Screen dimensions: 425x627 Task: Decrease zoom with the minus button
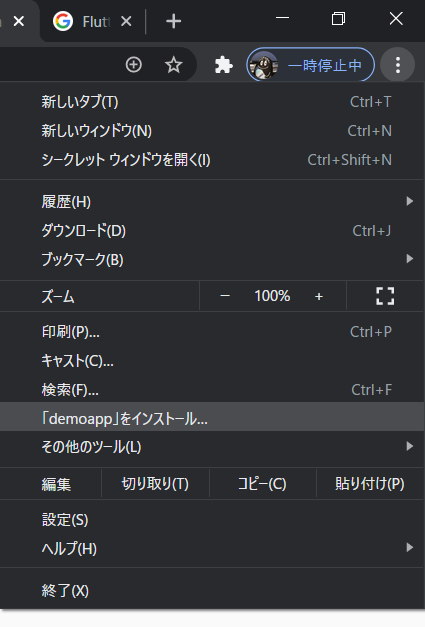pyautogui.click(x=225, y=296)
